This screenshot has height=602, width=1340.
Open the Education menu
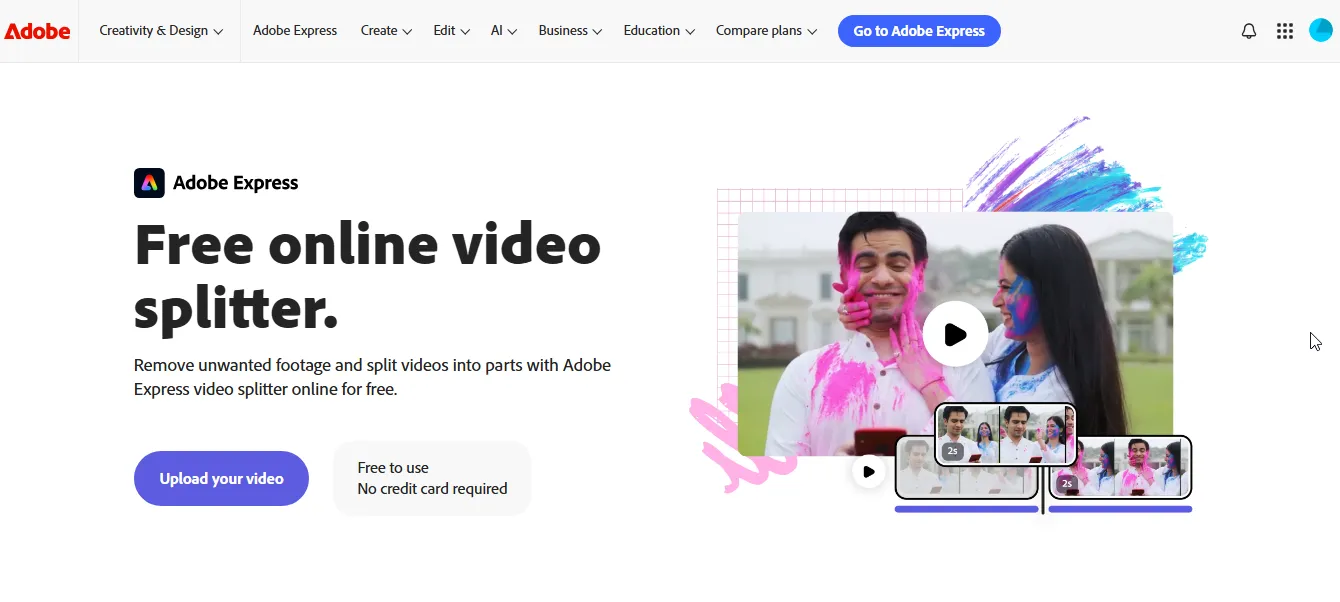click(659, 31)
